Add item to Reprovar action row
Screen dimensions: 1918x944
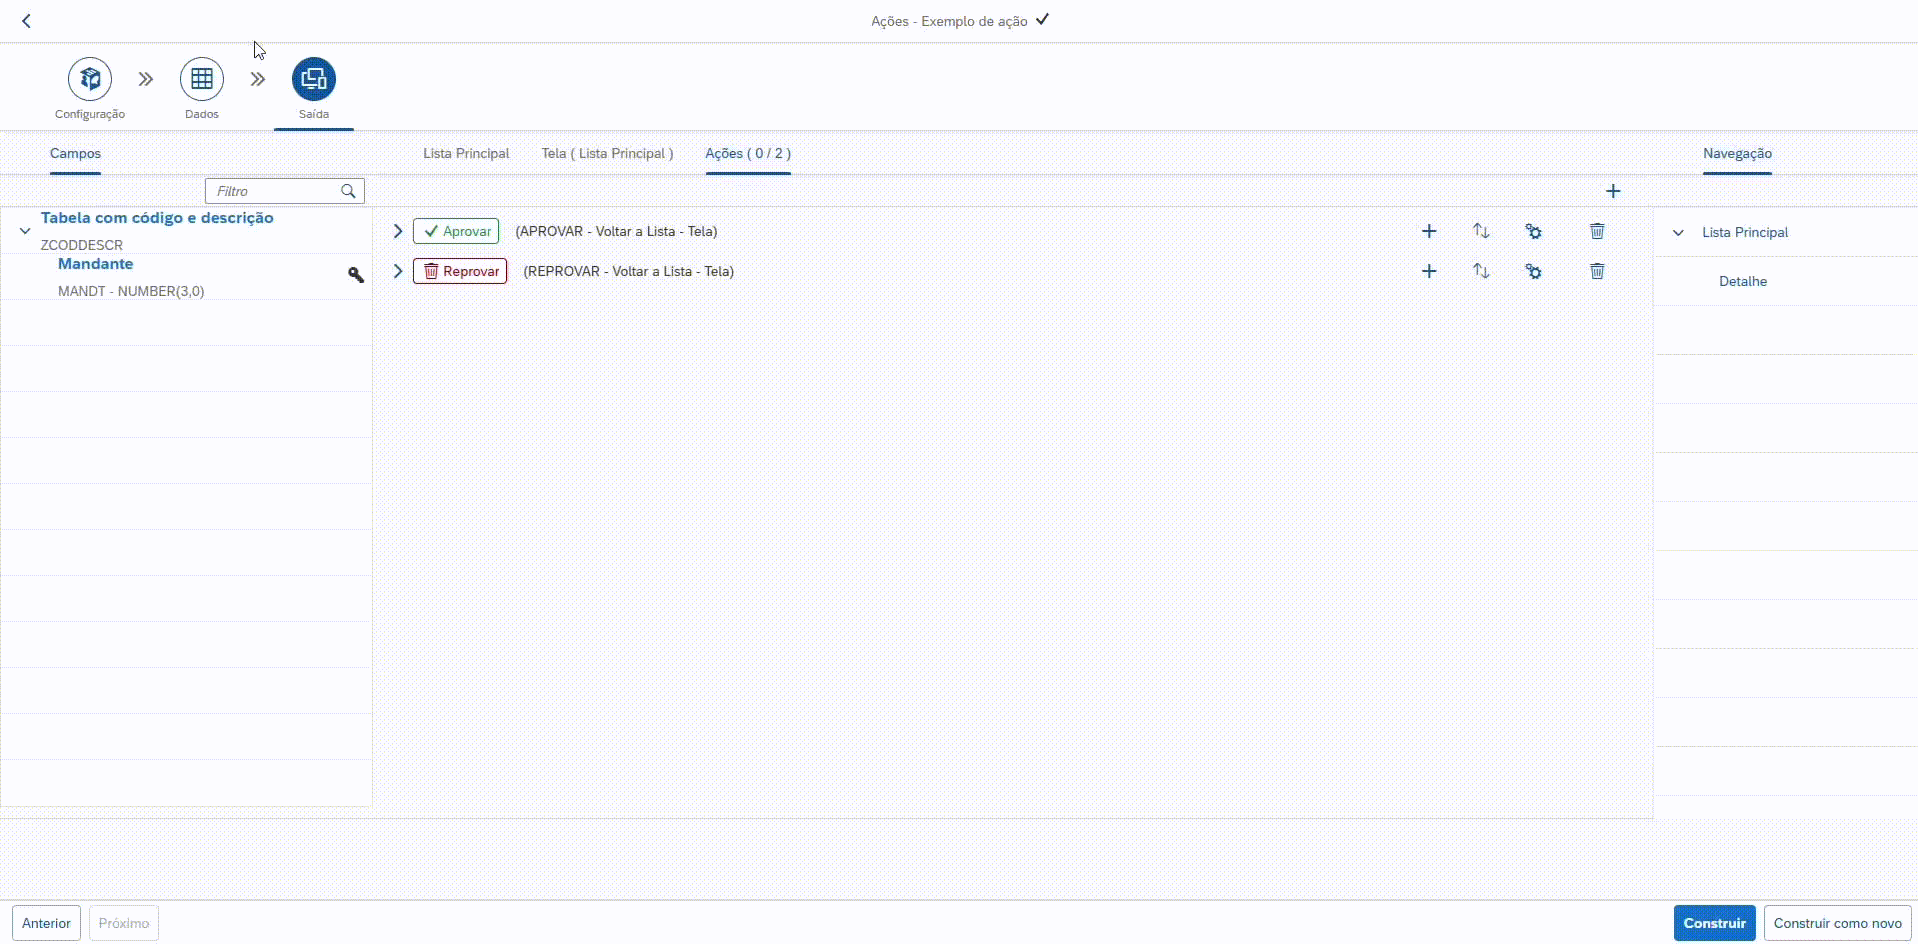[1429, 271]
